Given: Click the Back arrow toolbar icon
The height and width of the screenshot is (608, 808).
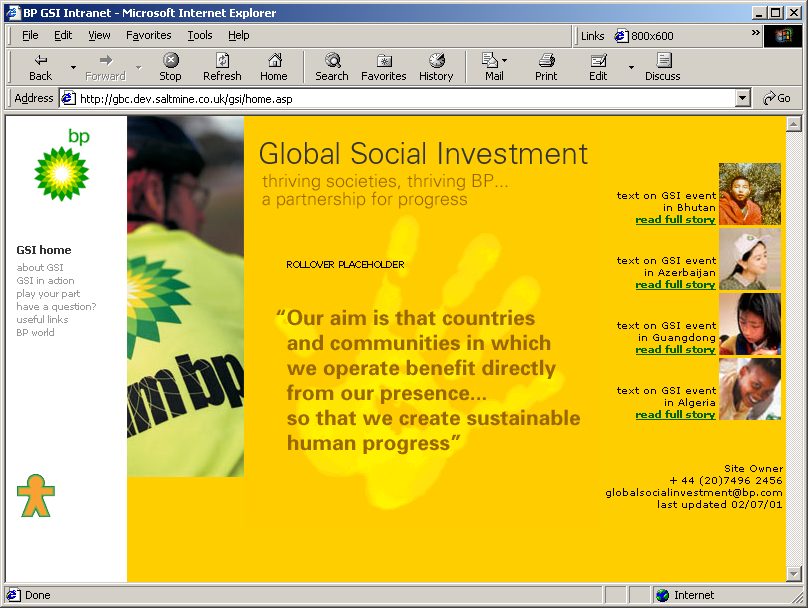Looking at the screenshot, I should pos(40,61).
